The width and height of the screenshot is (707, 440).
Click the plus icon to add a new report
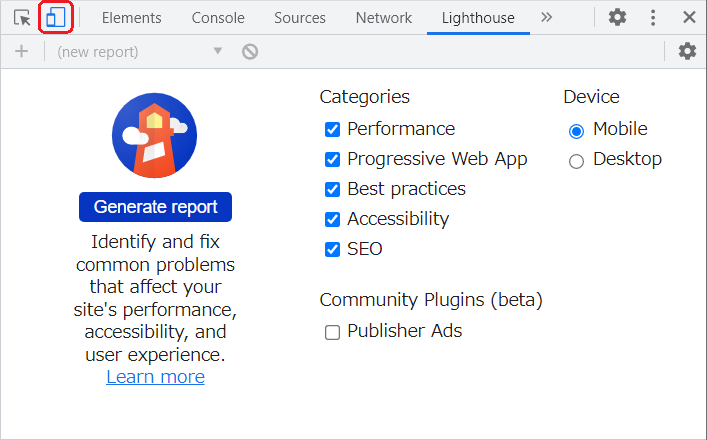coord(21,51)
